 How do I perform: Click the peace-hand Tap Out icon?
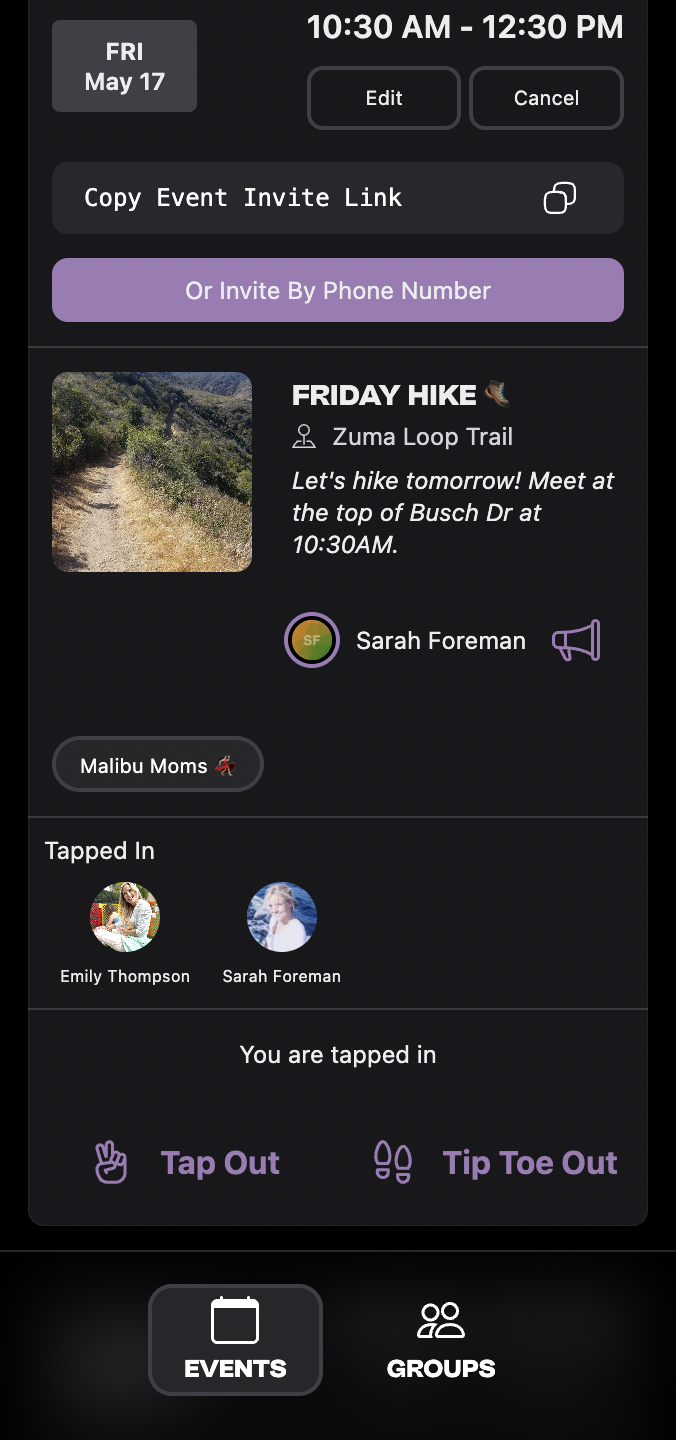pyautogui.click(x=111, y=1163)
